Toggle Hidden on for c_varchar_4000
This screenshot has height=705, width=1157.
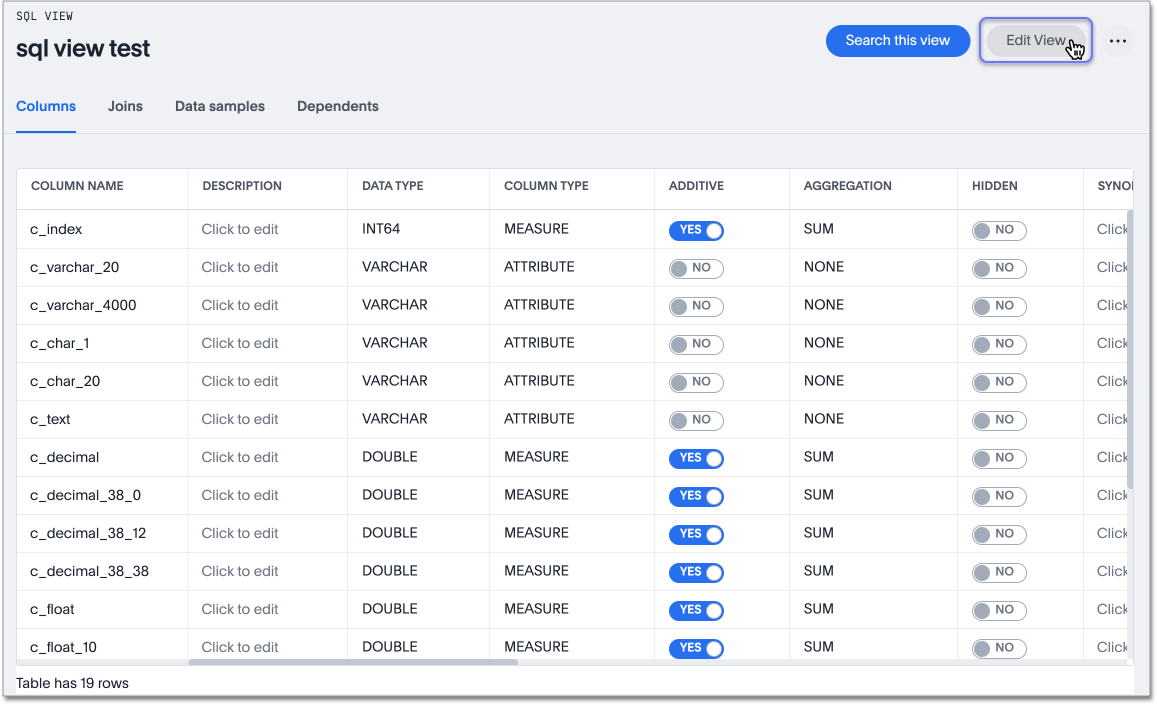point(998,306)
